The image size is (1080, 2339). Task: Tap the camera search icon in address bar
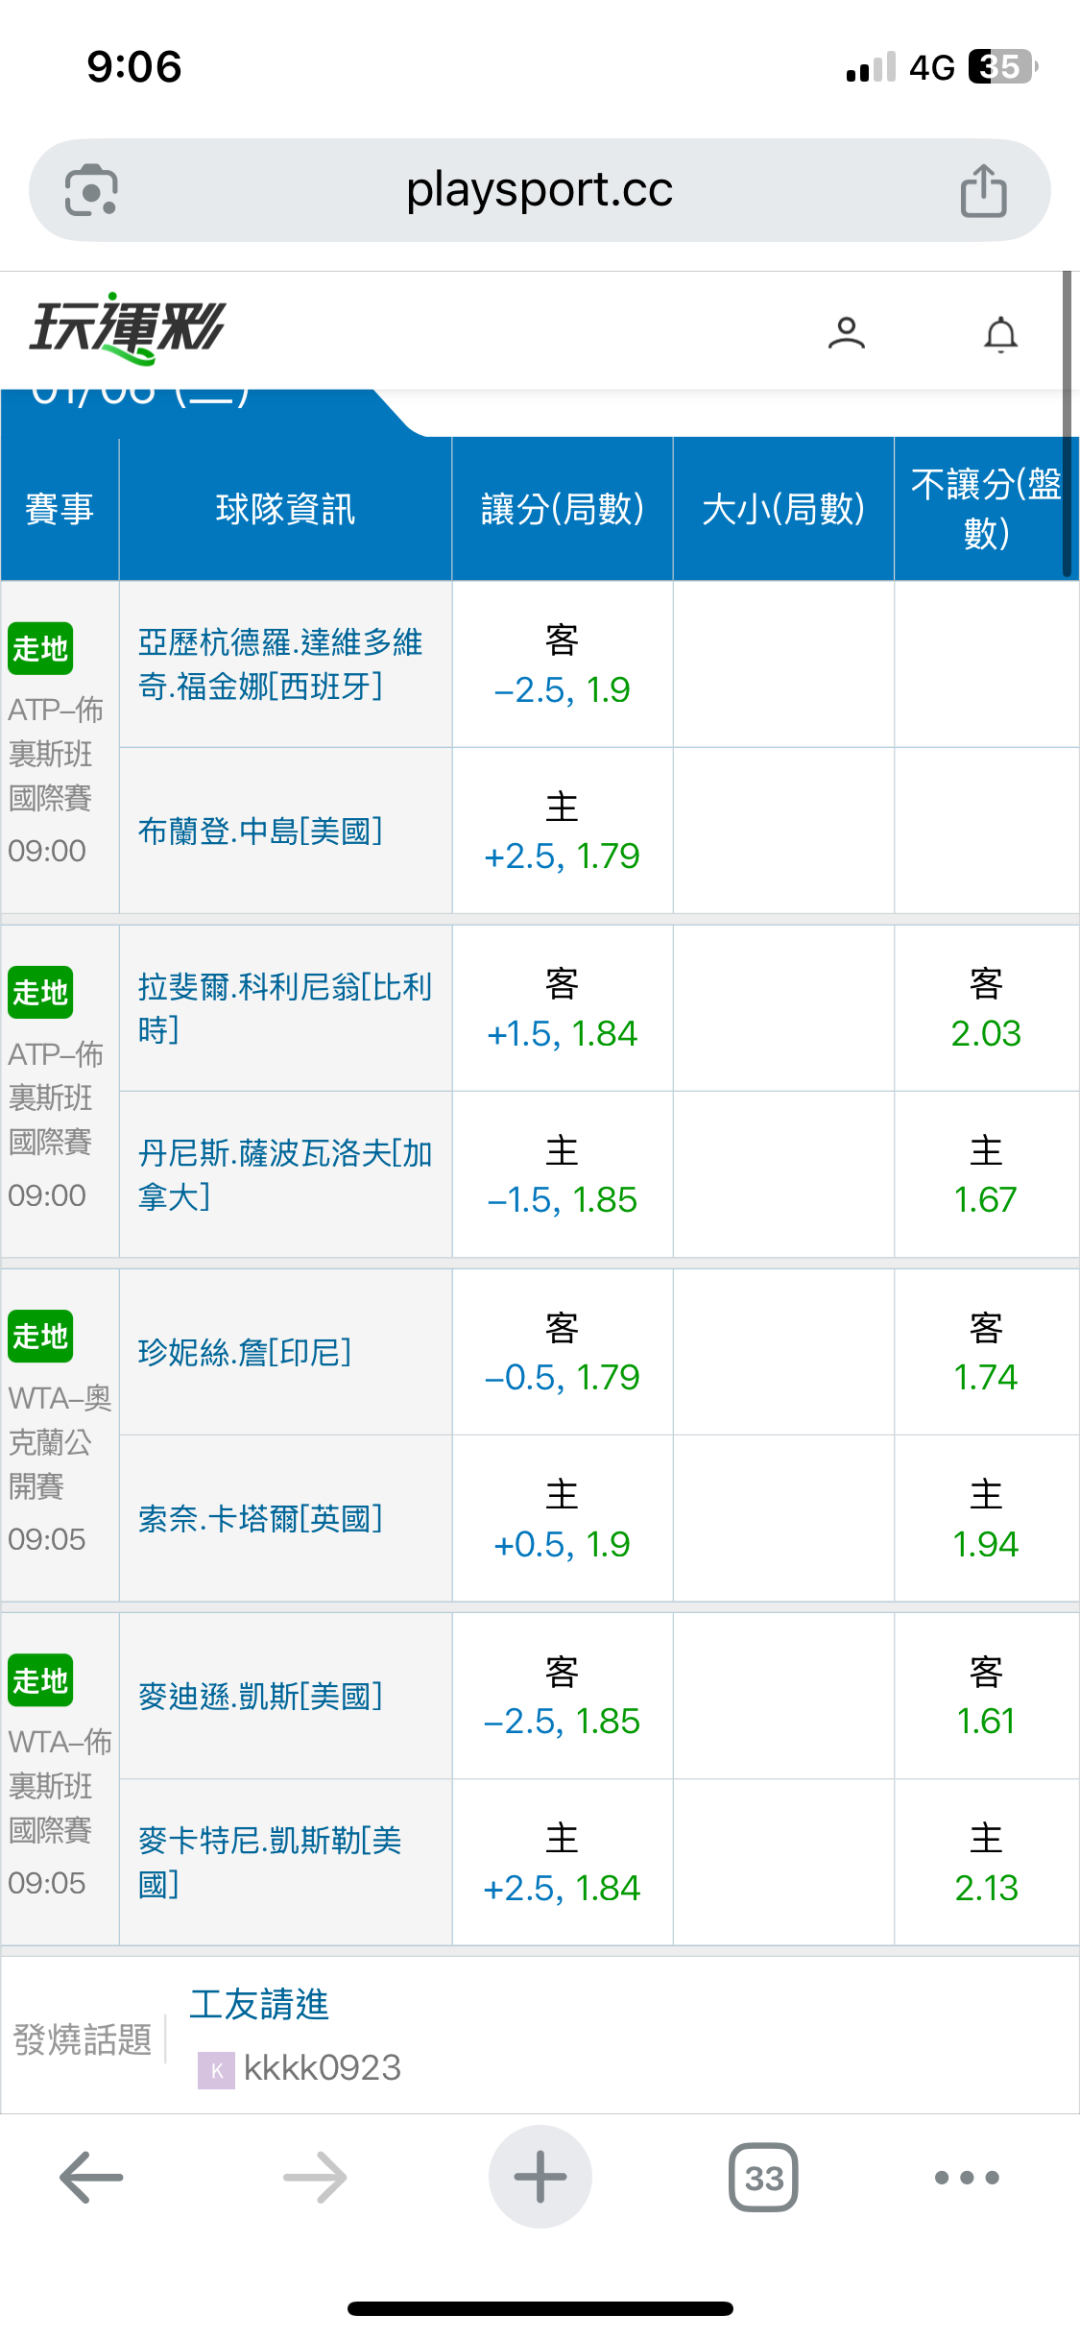tap(91, 190)
